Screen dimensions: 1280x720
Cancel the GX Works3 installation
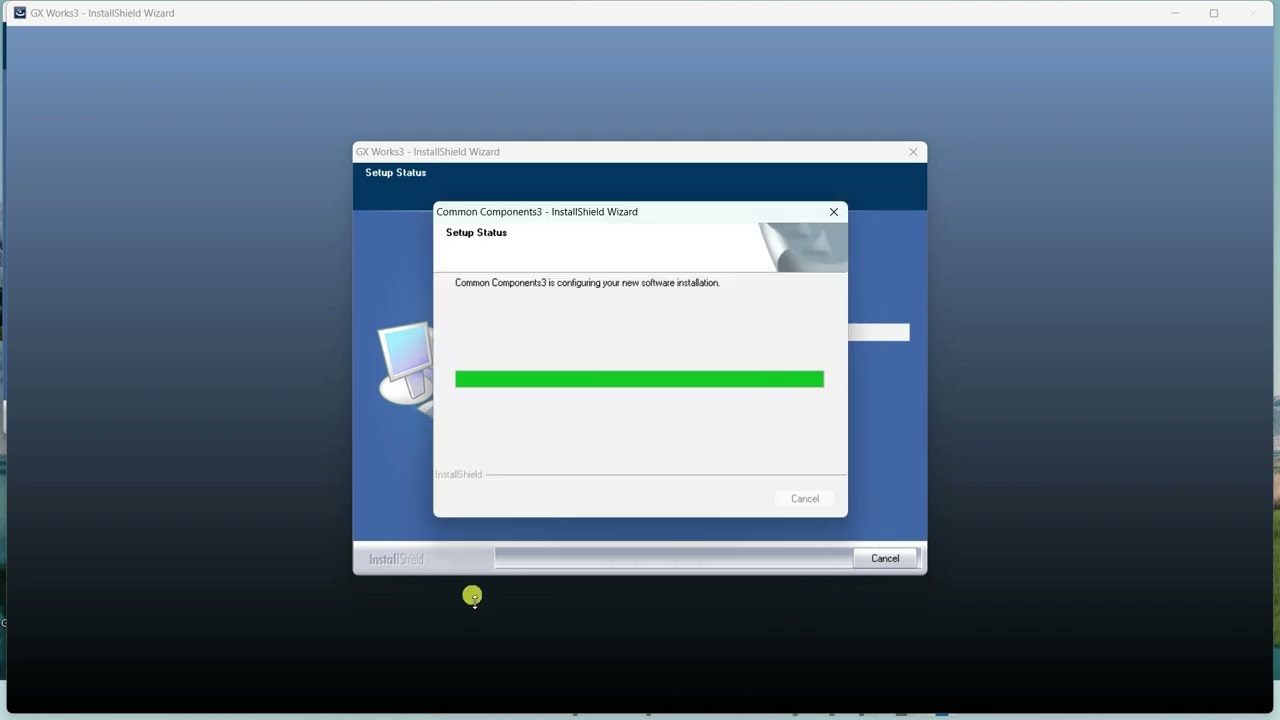pos(885,558)
